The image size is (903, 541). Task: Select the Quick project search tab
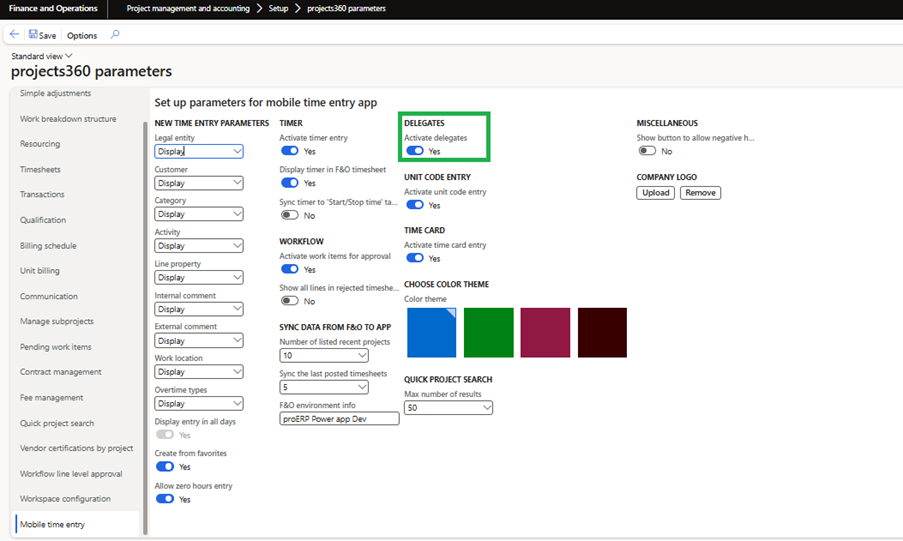[56, 423]
